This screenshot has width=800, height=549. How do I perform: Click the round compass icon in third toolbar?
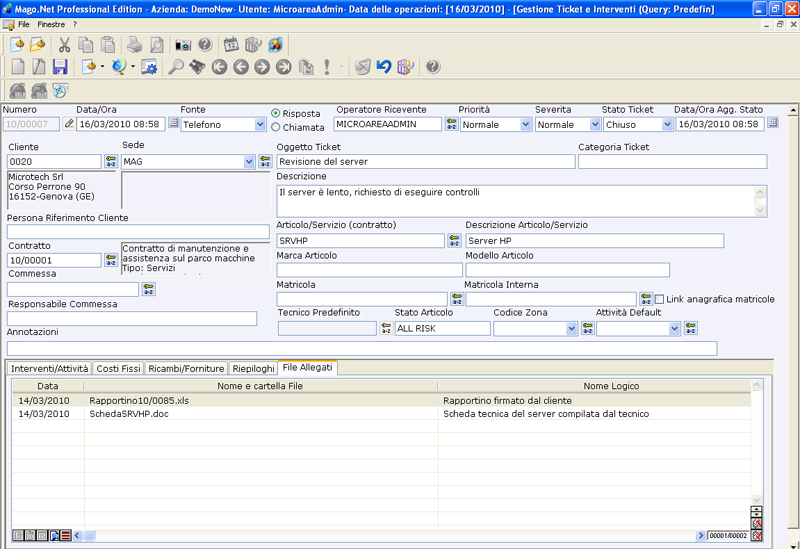tap(60, 91)
